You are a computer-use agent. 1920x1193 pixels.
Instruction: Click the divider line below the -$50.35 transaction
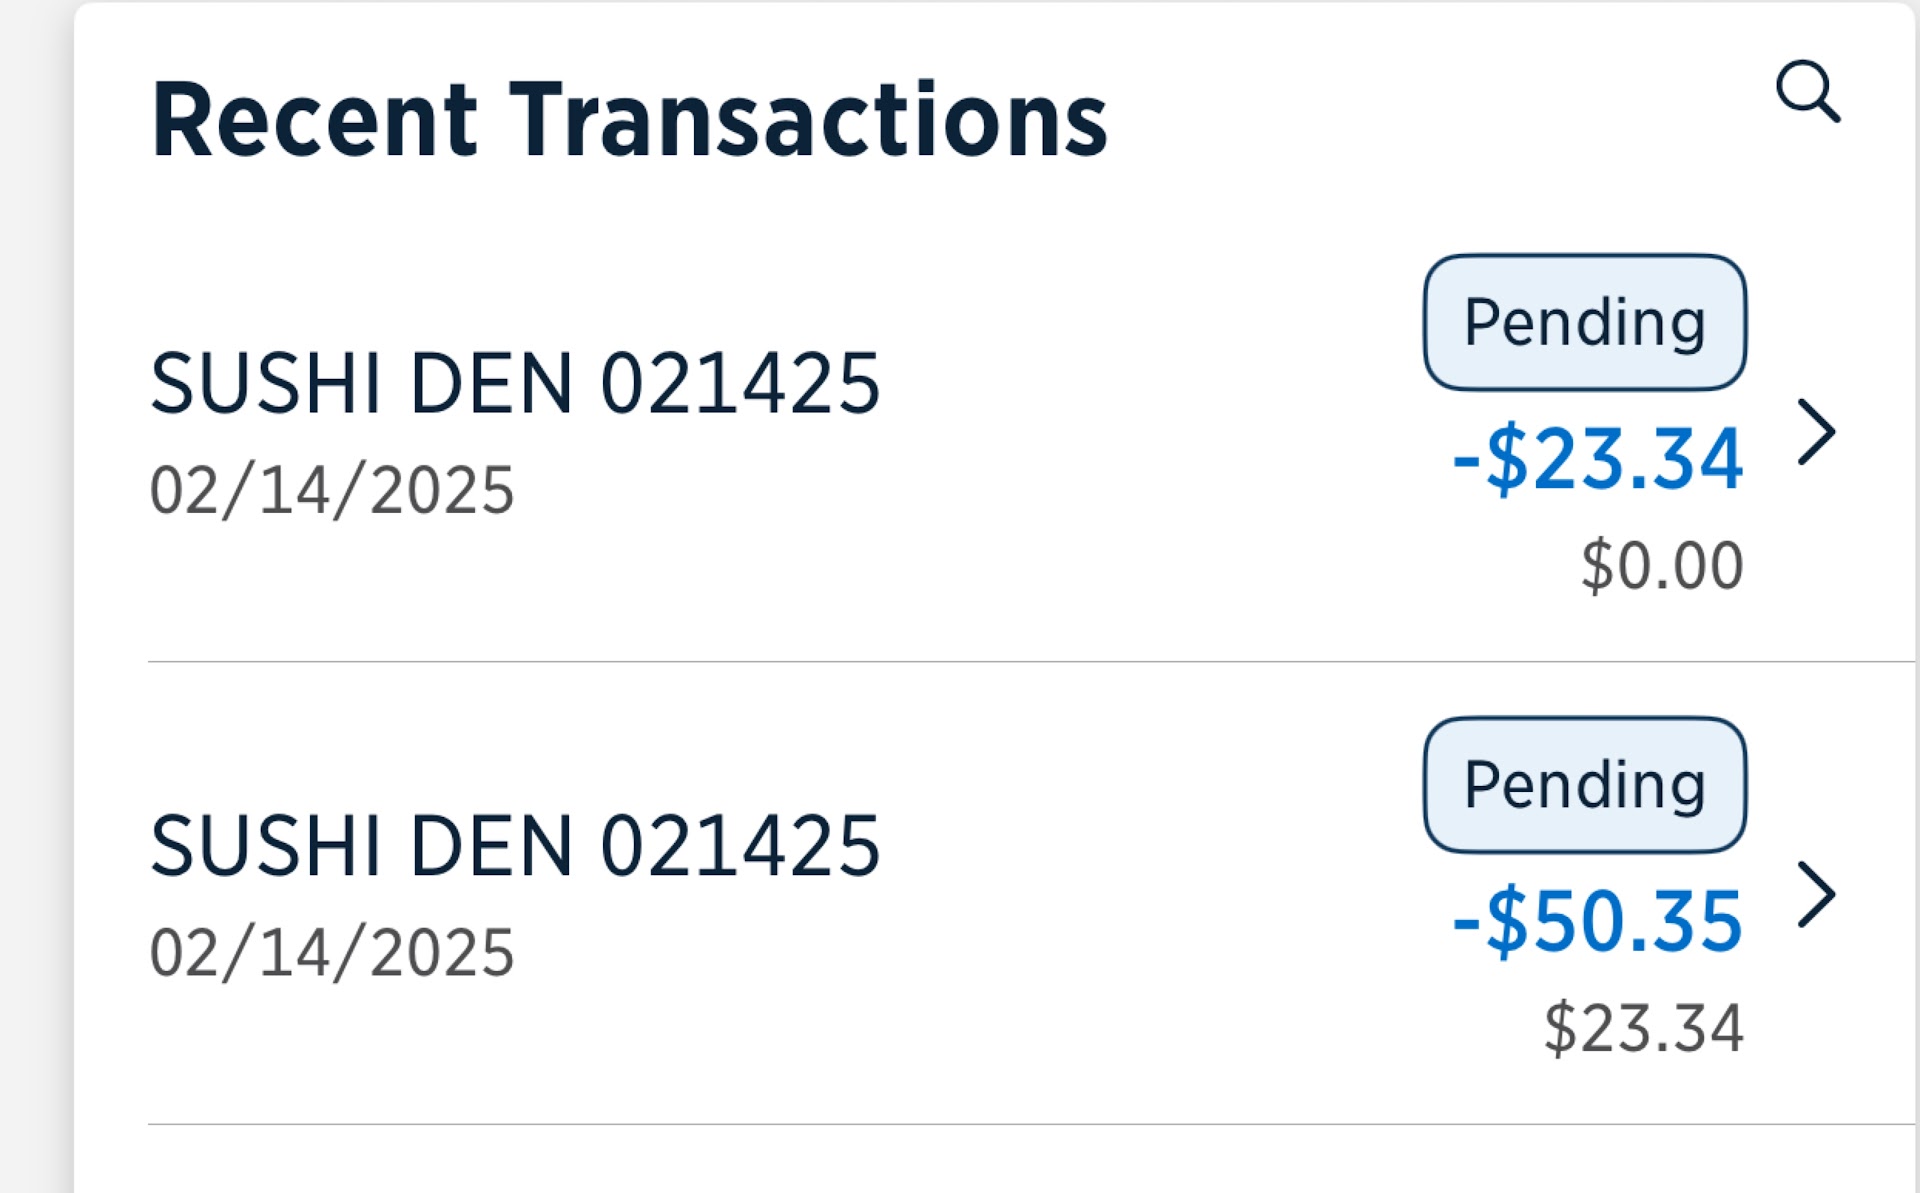pos(1000,1124)
